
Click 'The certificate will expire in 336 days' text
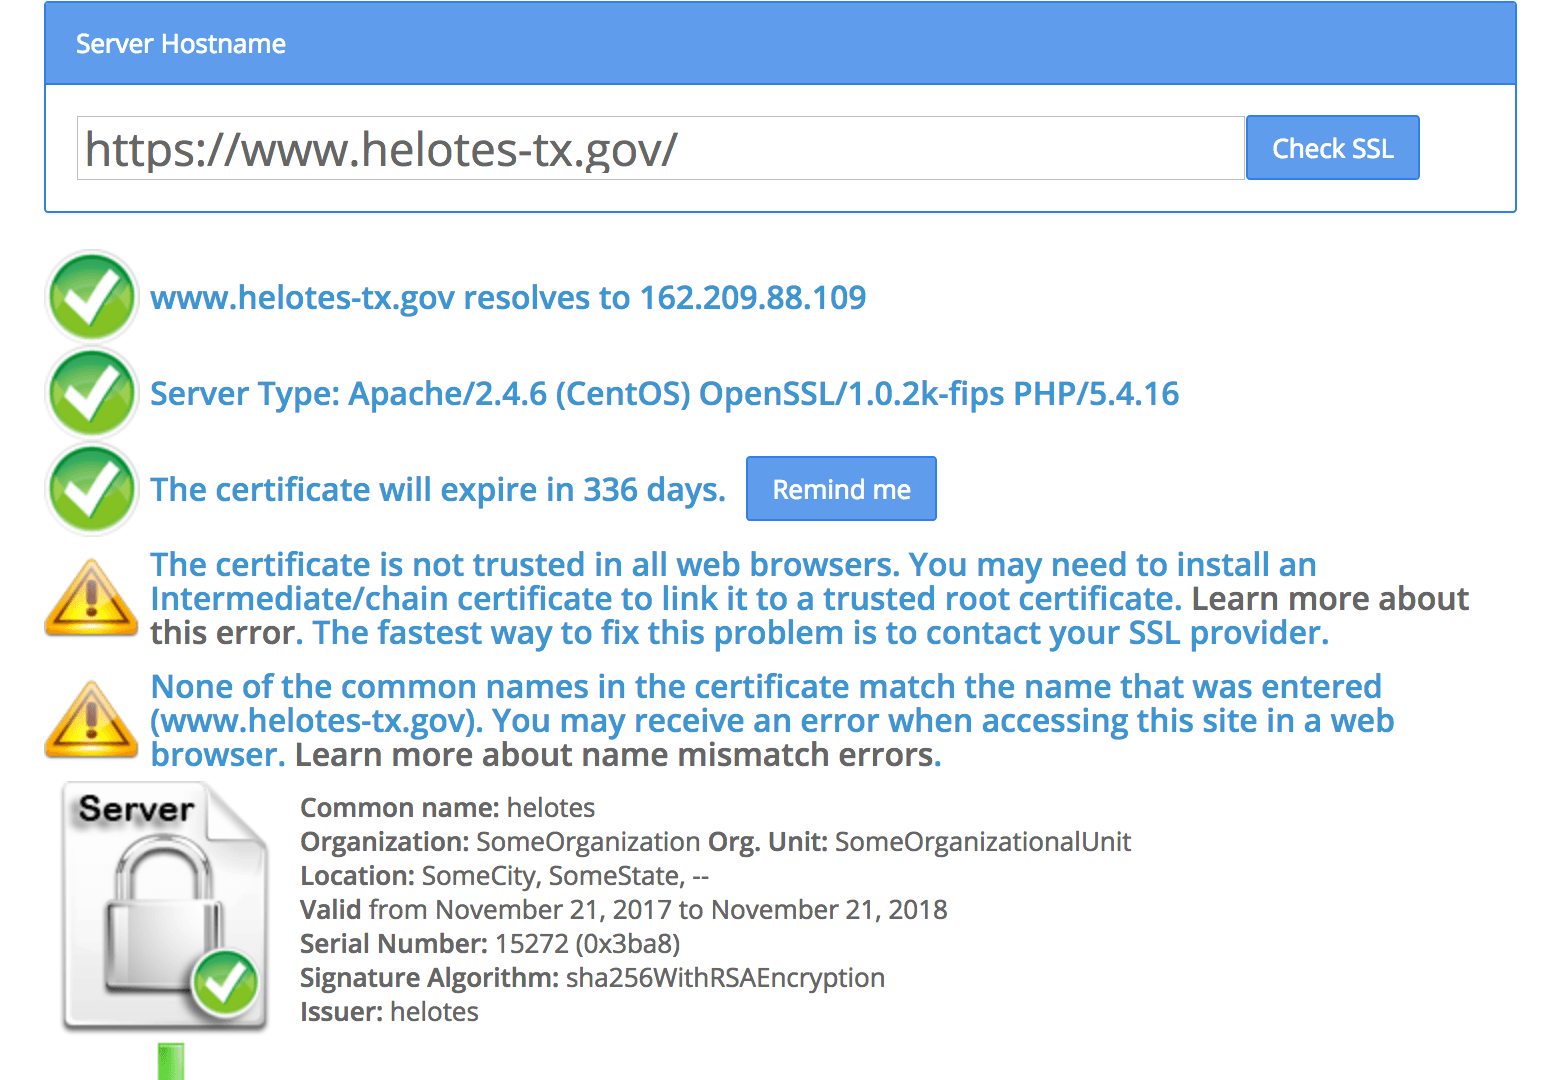click(438, 490)
